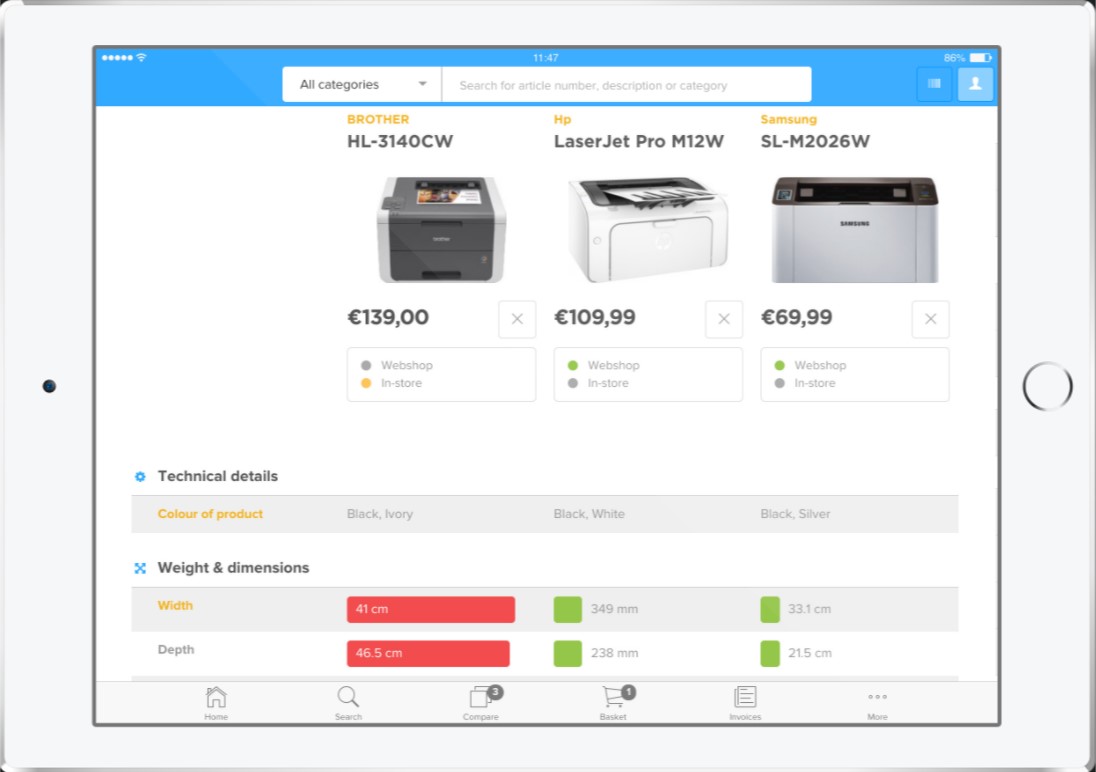1096x772 pixels.
Task: Click the Samsung brand label
Action: coord(788,119)
